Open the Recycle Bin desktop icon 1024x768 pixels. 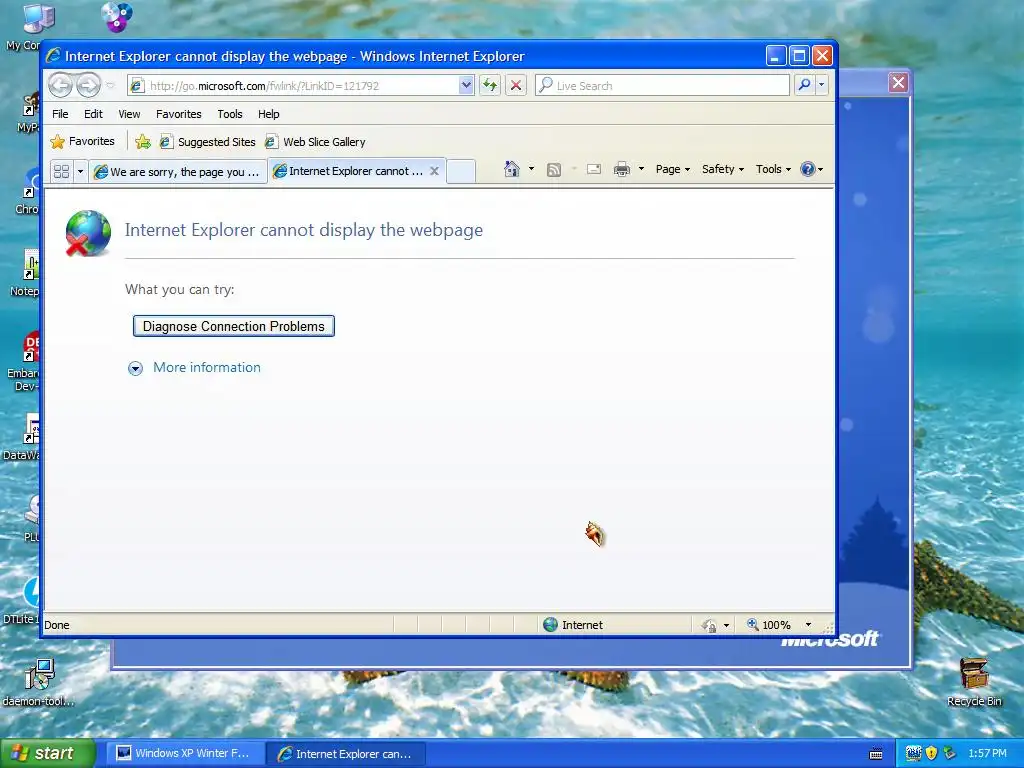tap(974, 682)
